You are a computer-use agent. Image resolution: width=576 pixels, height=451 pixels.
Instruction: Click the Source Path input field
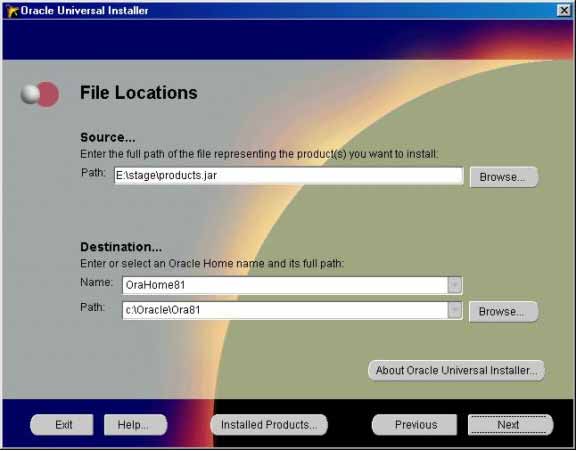coord(288,176)
